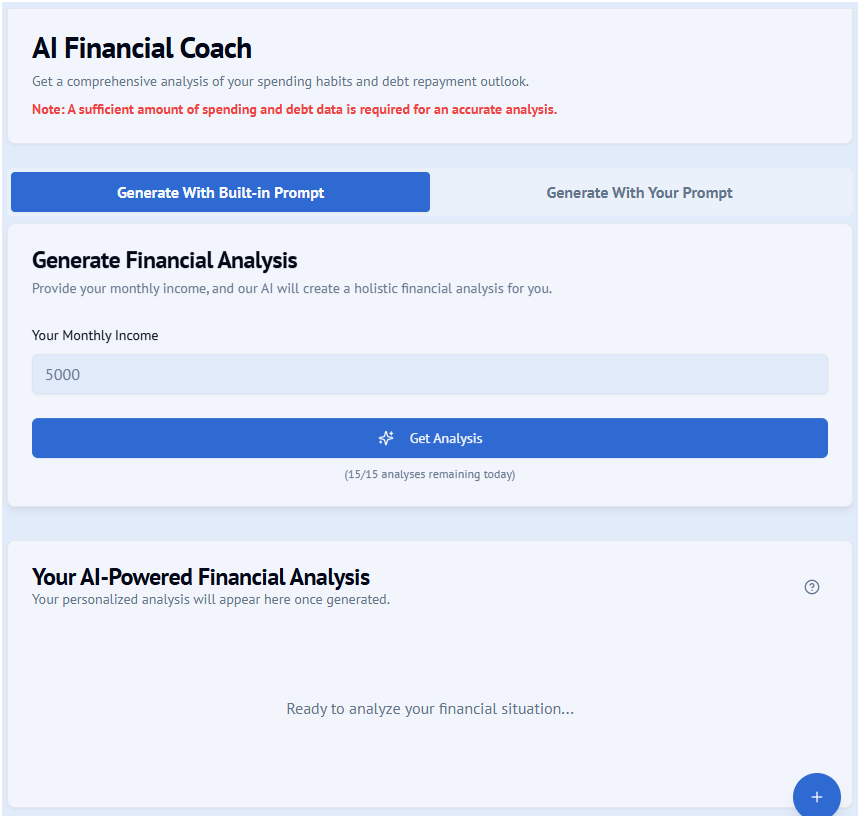Click the Generate Financial Analysis heading
861x818 pixels.
165,261
